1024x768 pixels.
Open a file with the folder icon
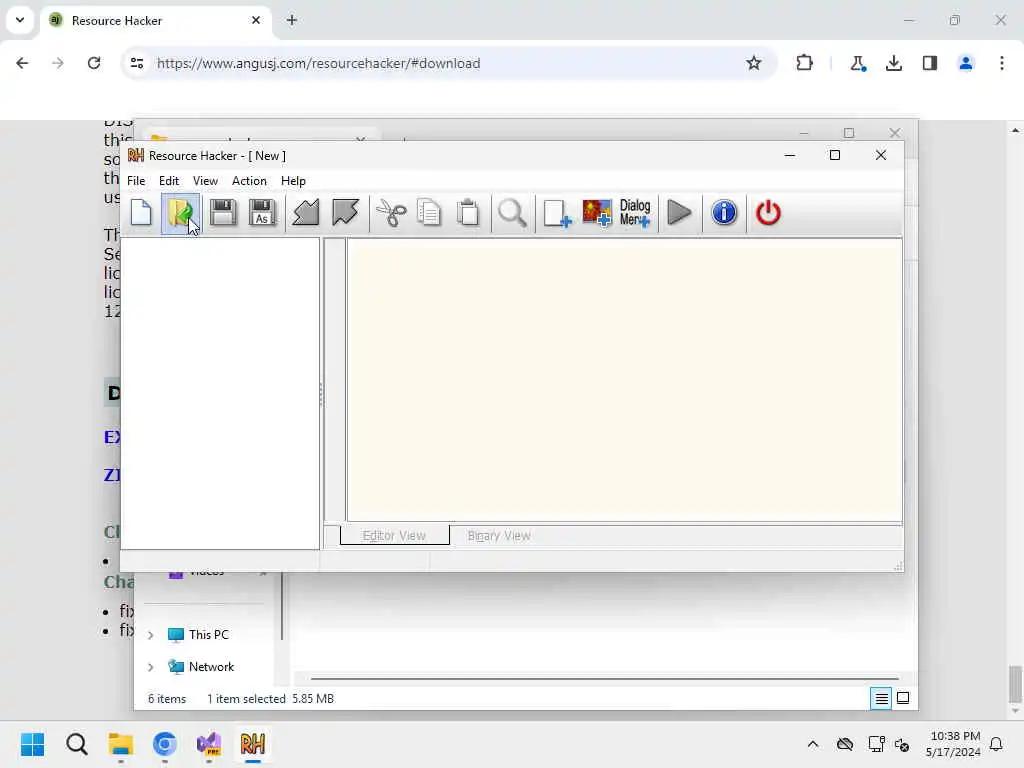(180, 213)
